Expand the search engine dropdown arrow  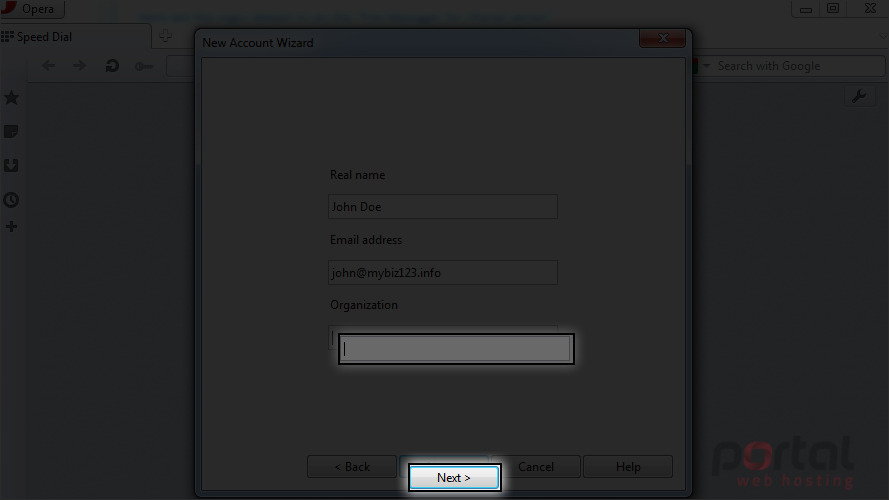pos(706,66)
